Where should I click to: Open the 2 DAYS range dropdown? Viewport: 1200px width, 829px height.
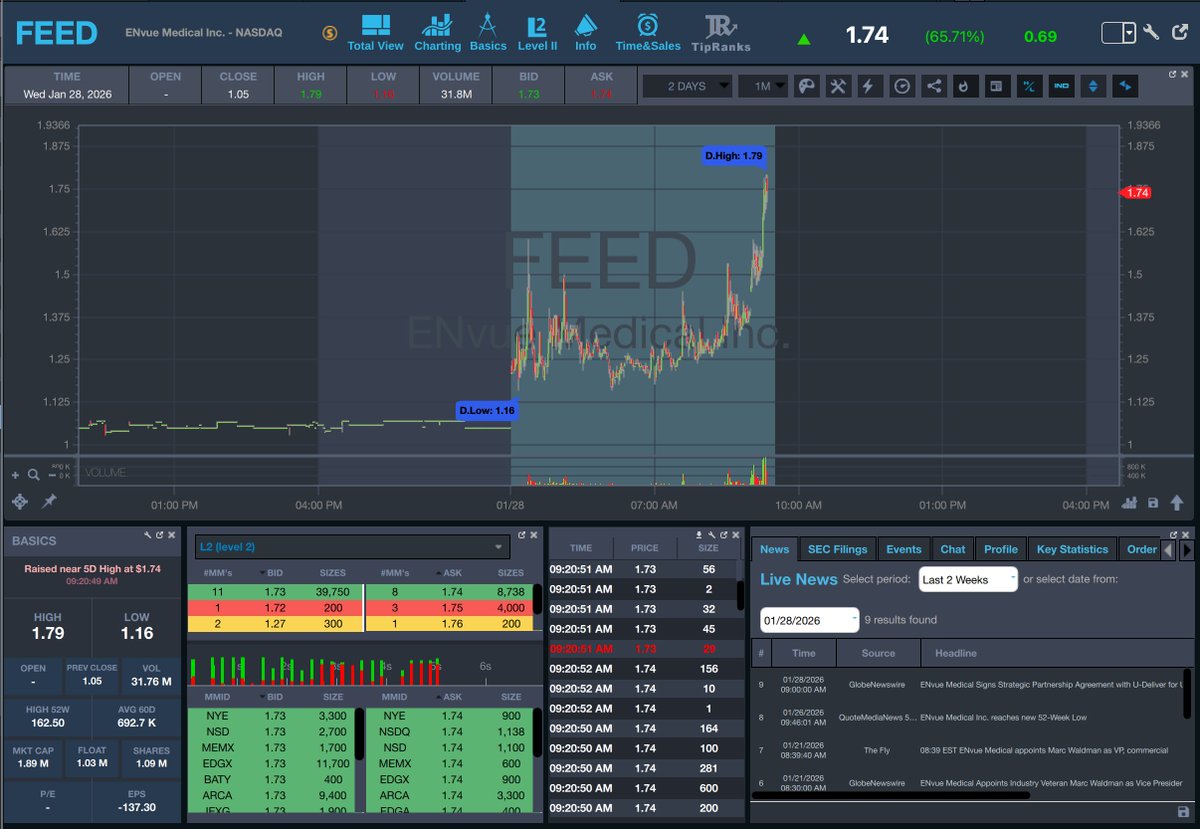[x=687, y=86]
